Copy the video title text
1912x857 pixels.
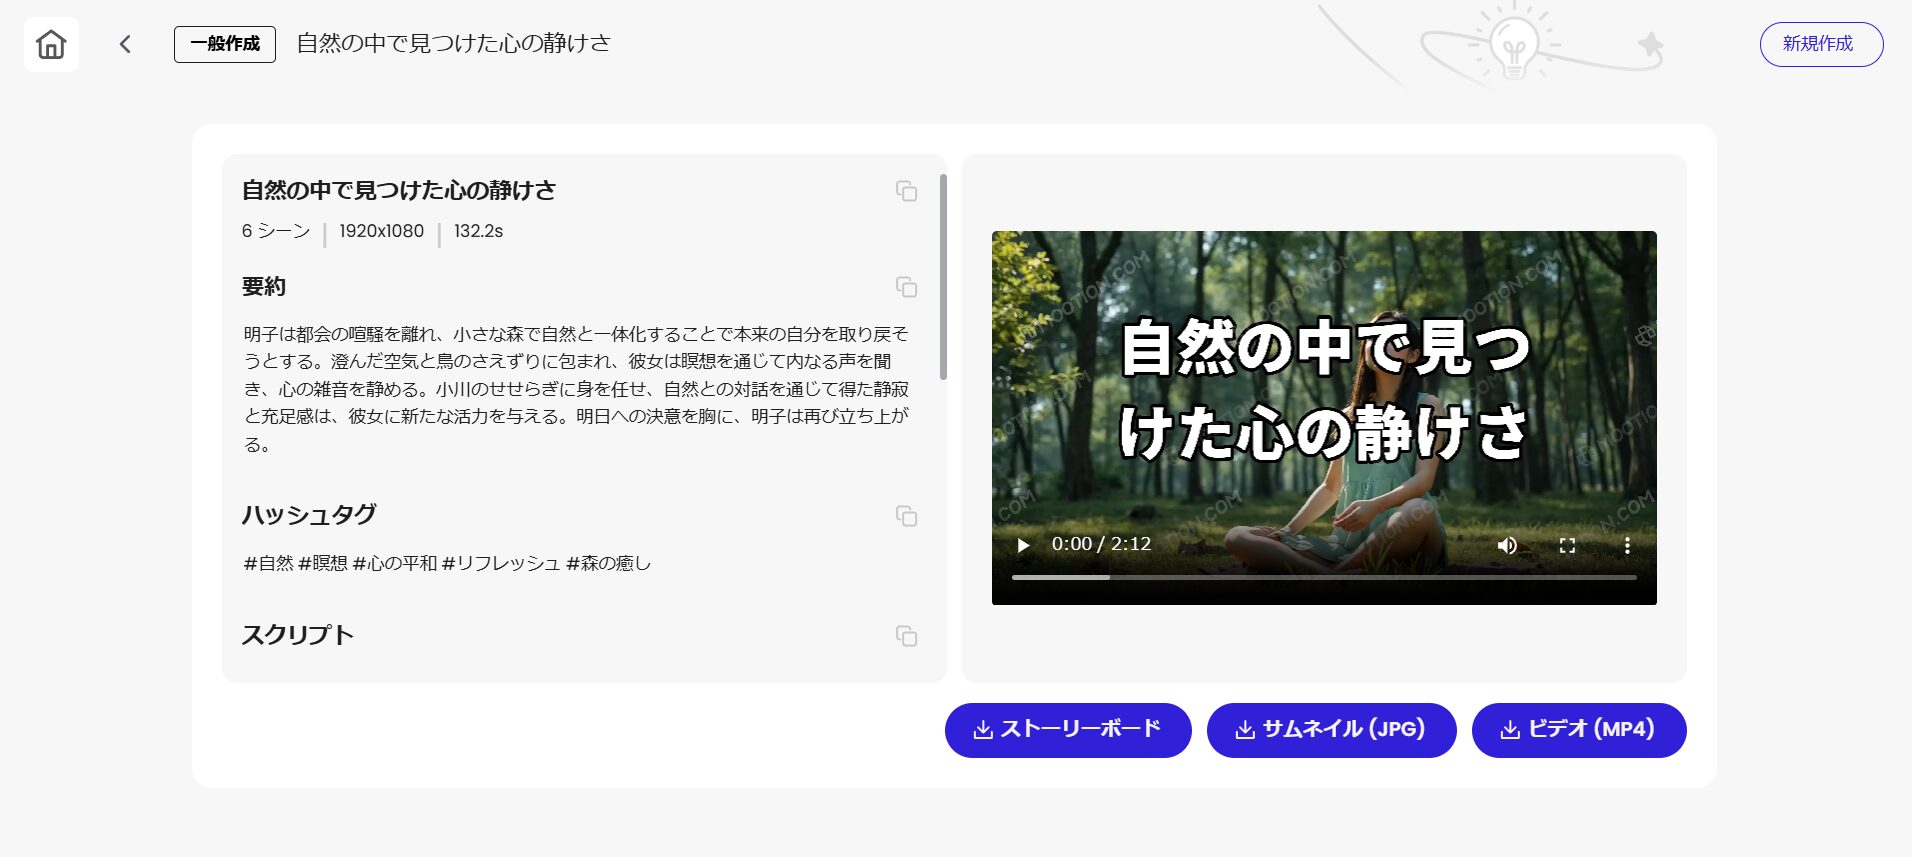pos(906,191)
